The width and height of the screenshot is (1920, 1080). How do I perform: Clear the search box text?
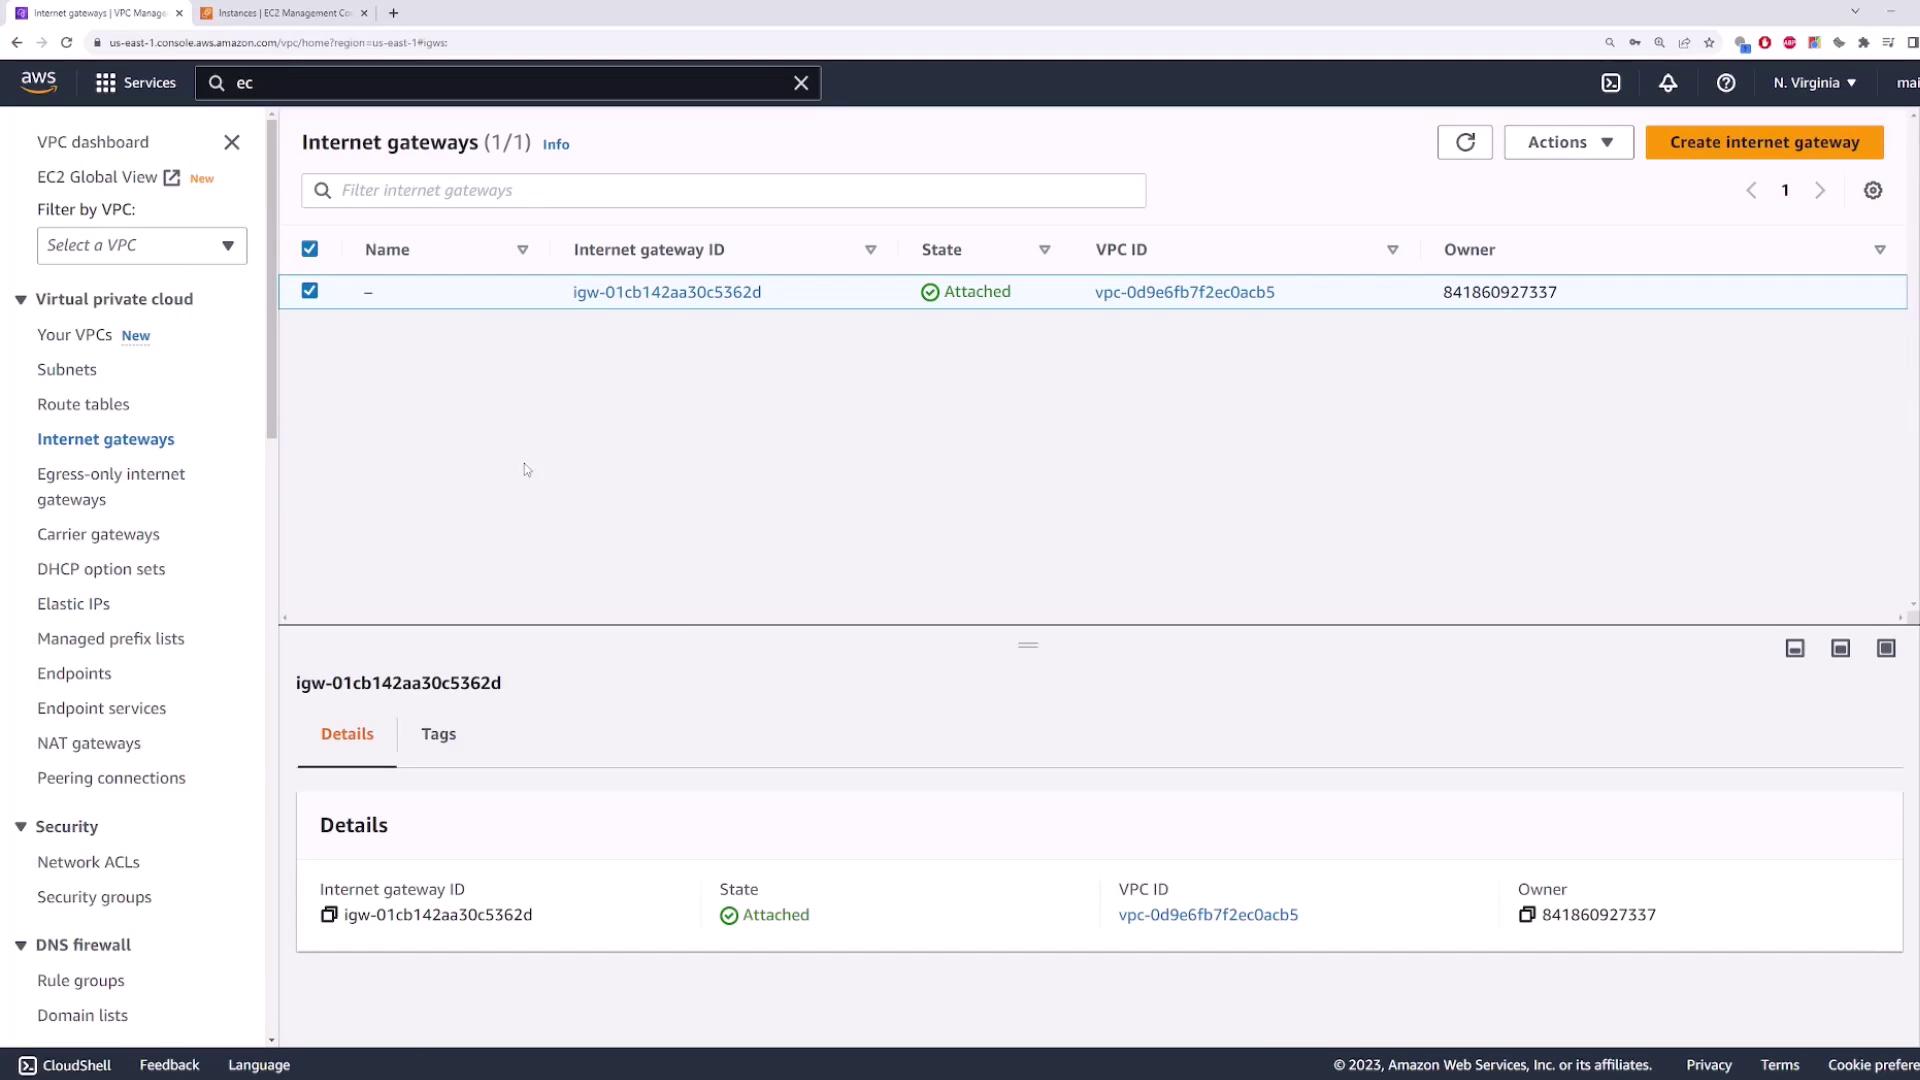[x=801, y=83]
